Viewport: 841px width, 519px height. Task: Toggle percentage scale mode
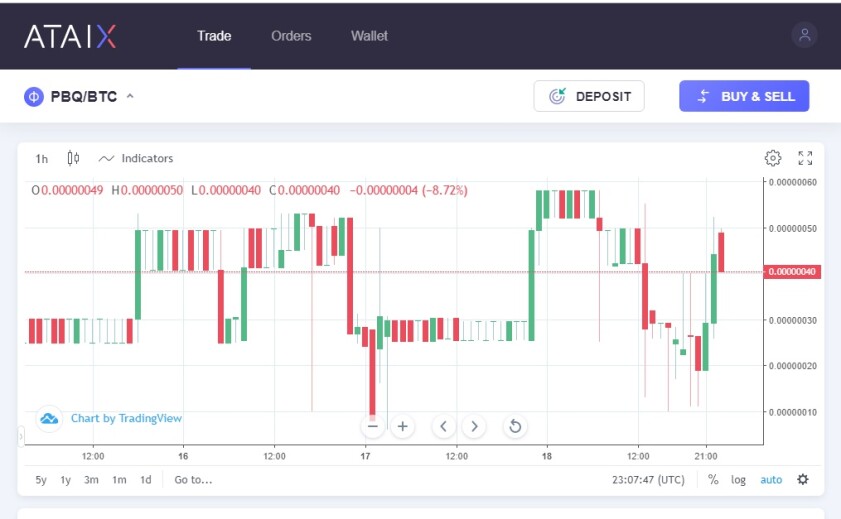713,479
